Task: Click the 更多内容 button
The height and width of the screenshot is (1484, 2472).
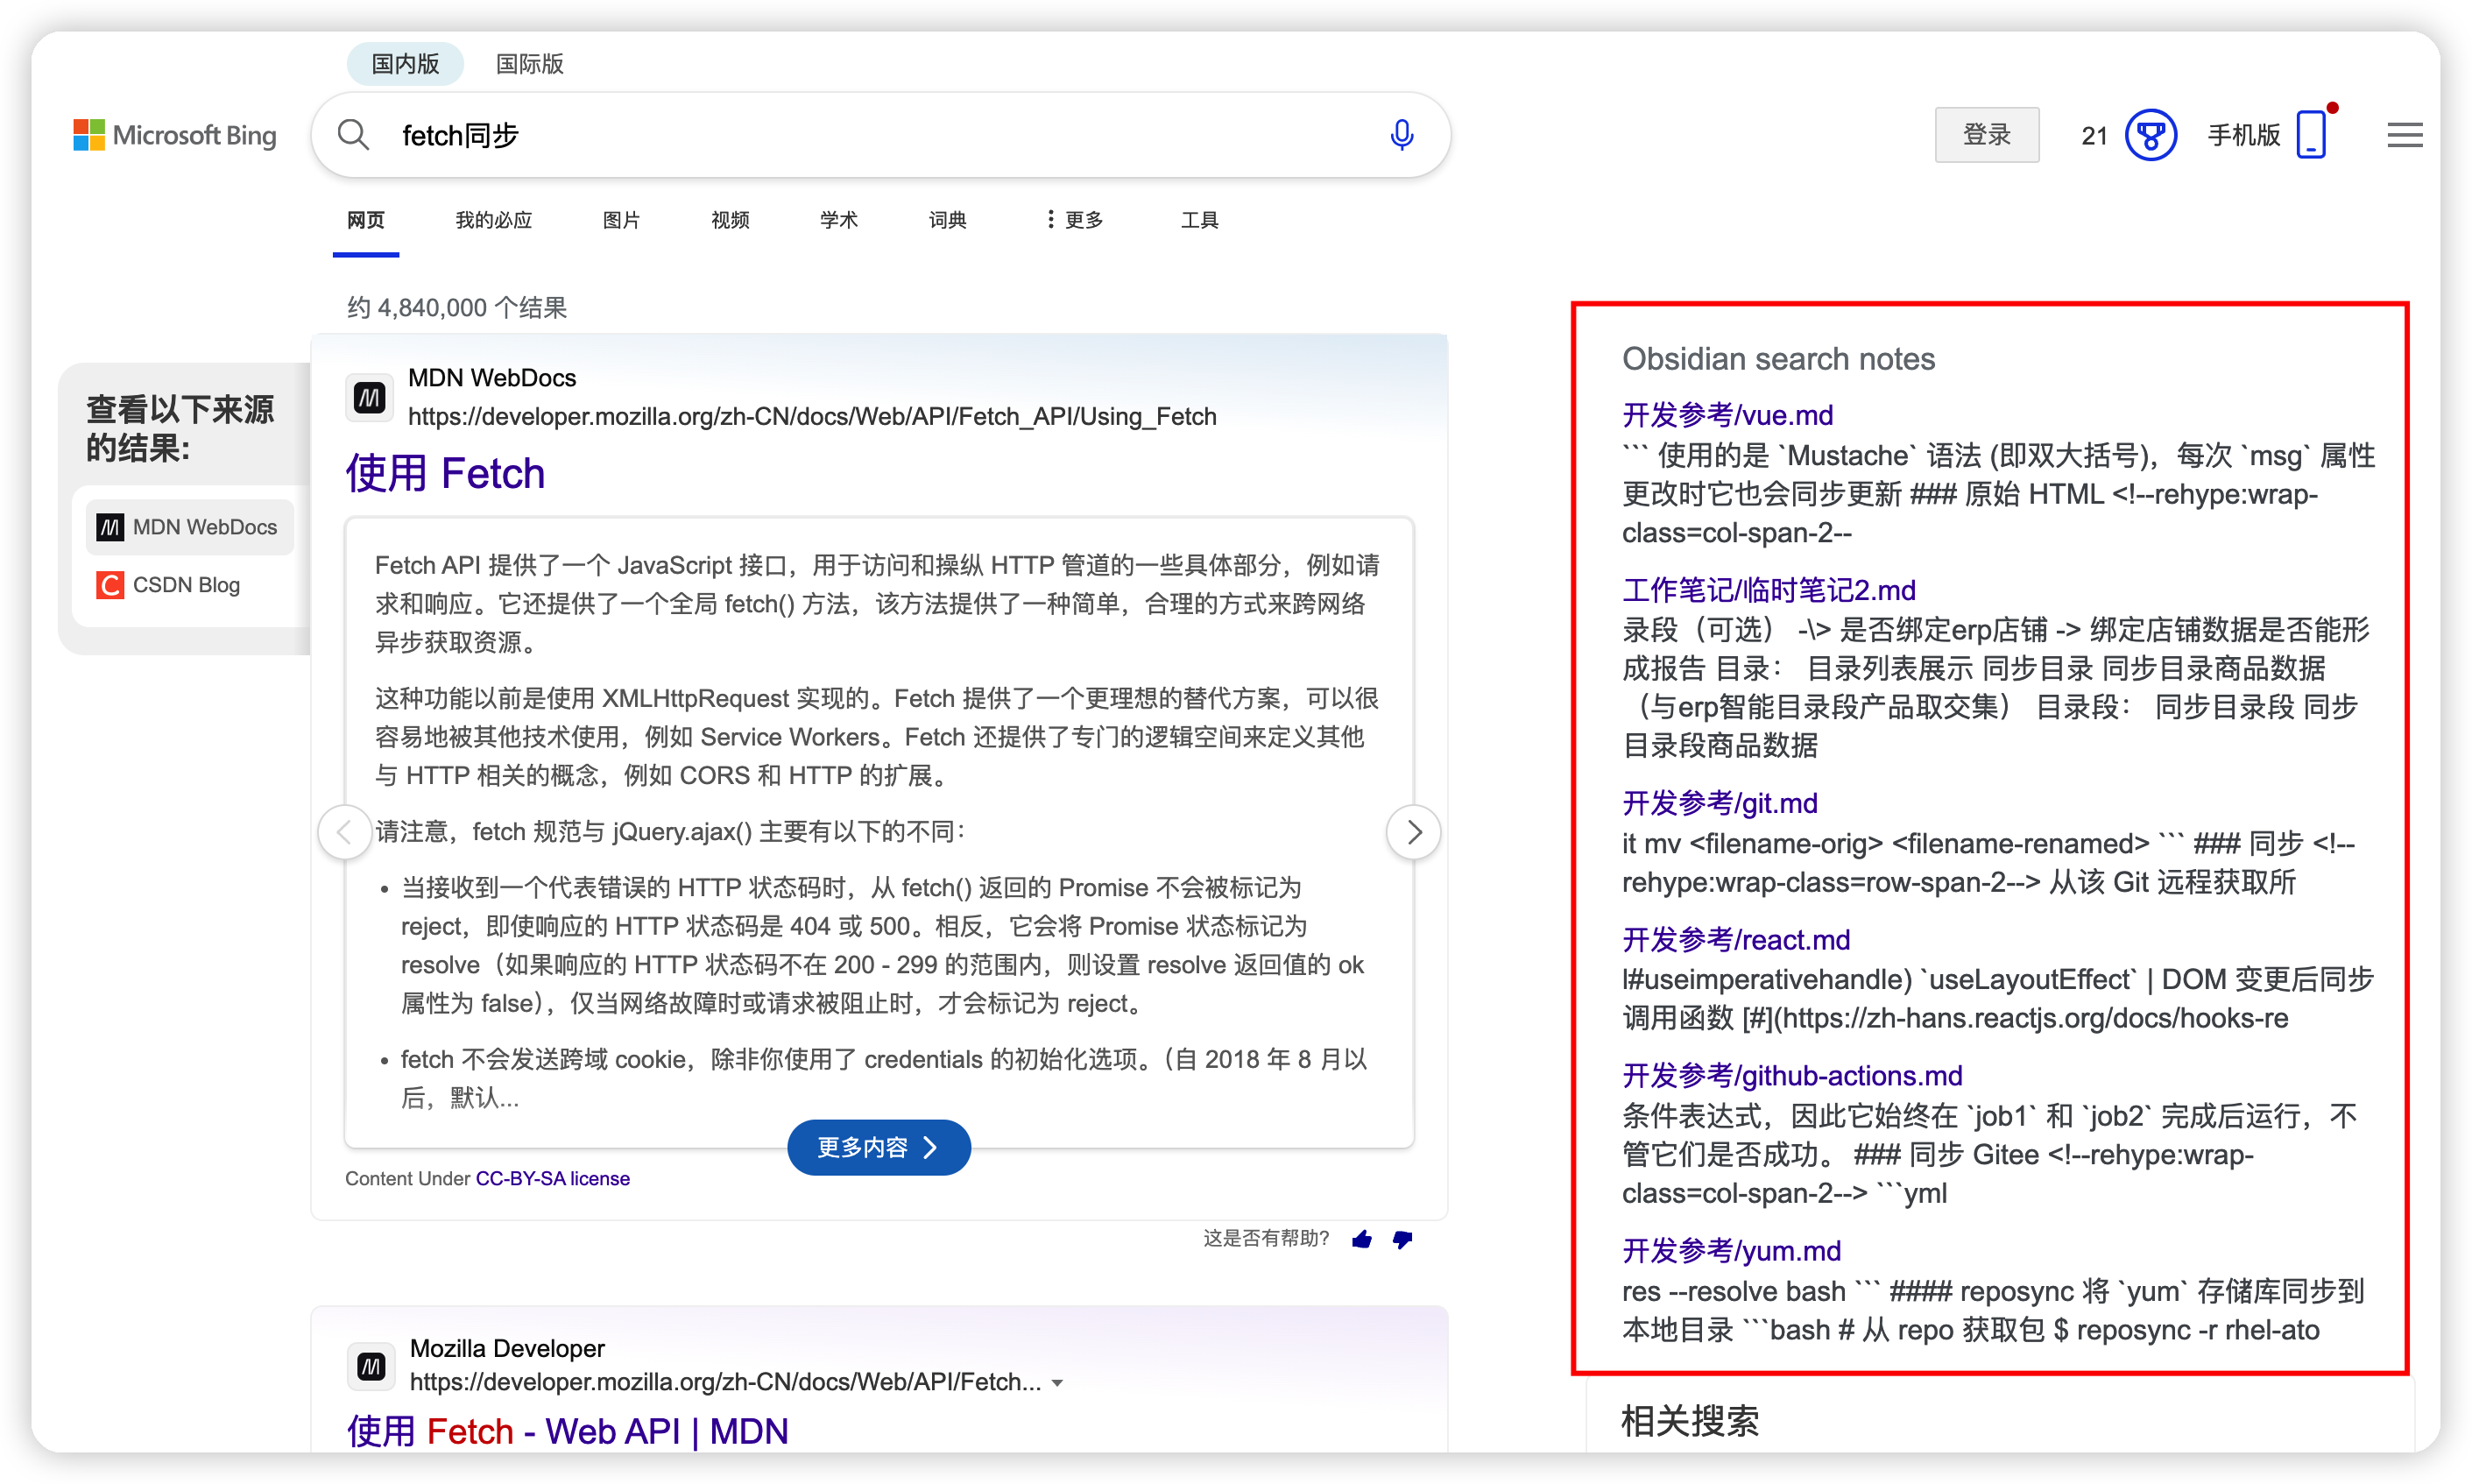Action: 878,1147
